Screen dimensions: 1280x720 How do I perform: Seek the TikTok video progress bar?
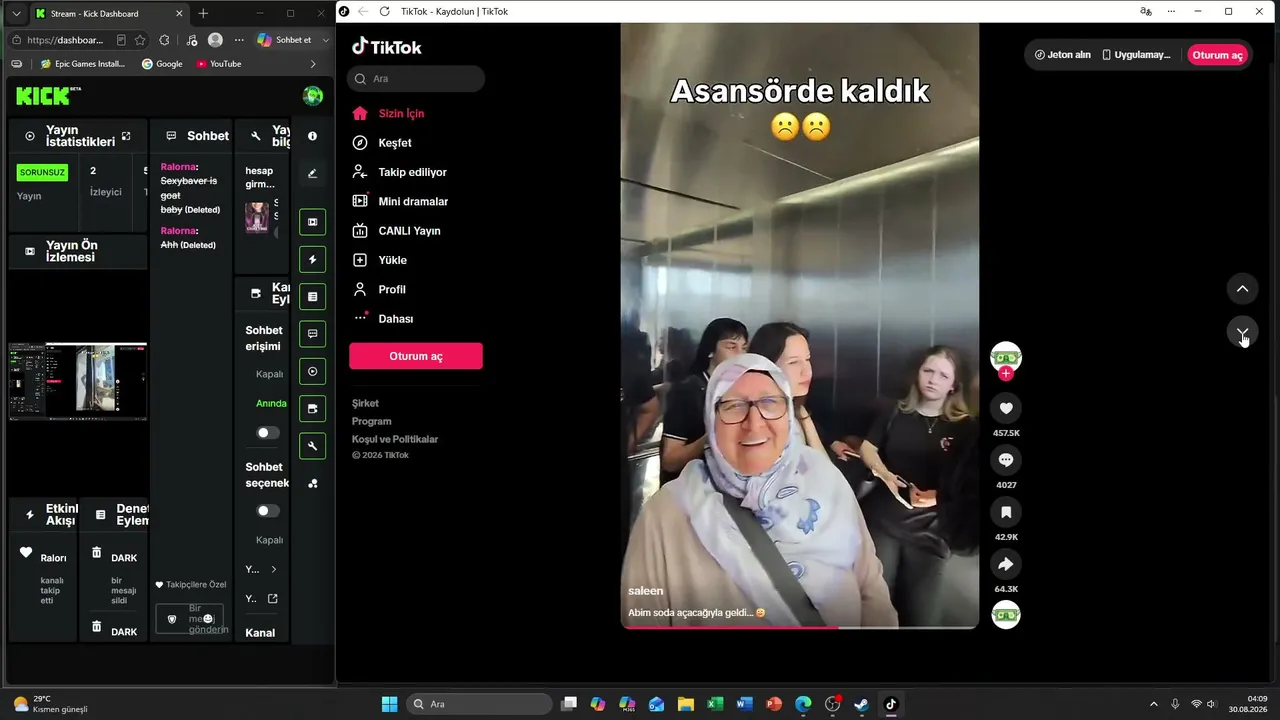pyautogui.click(x=800, y=627)
